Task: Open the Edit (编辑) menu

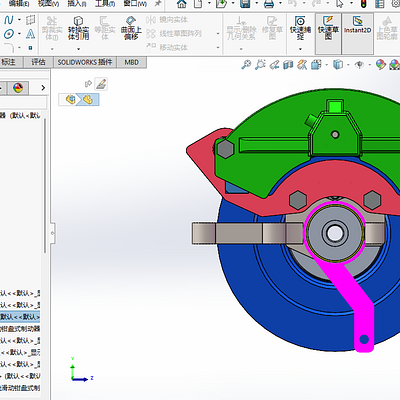Action: (x=19, y=4)
